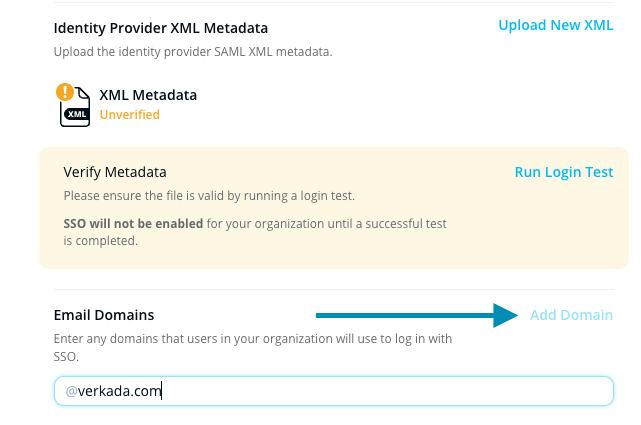Screen dimensions: 641x425
Task: Click the orange Unverified status text
Action: [x=129, y=114]
